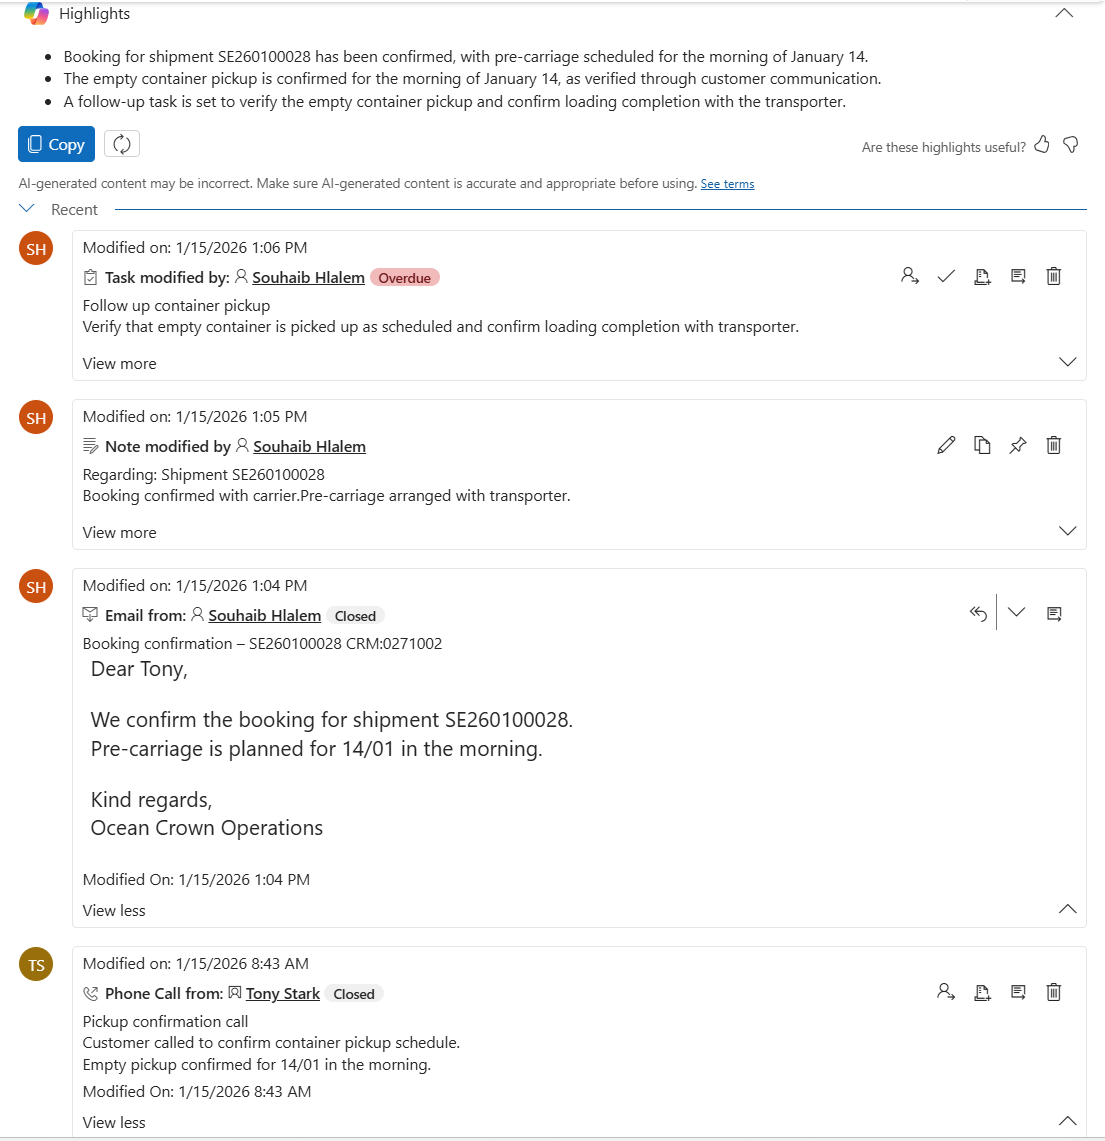This screenshot has height=1141, width=1105.
Task: Collapse the Highlights section
Action: pos(1065,14)
